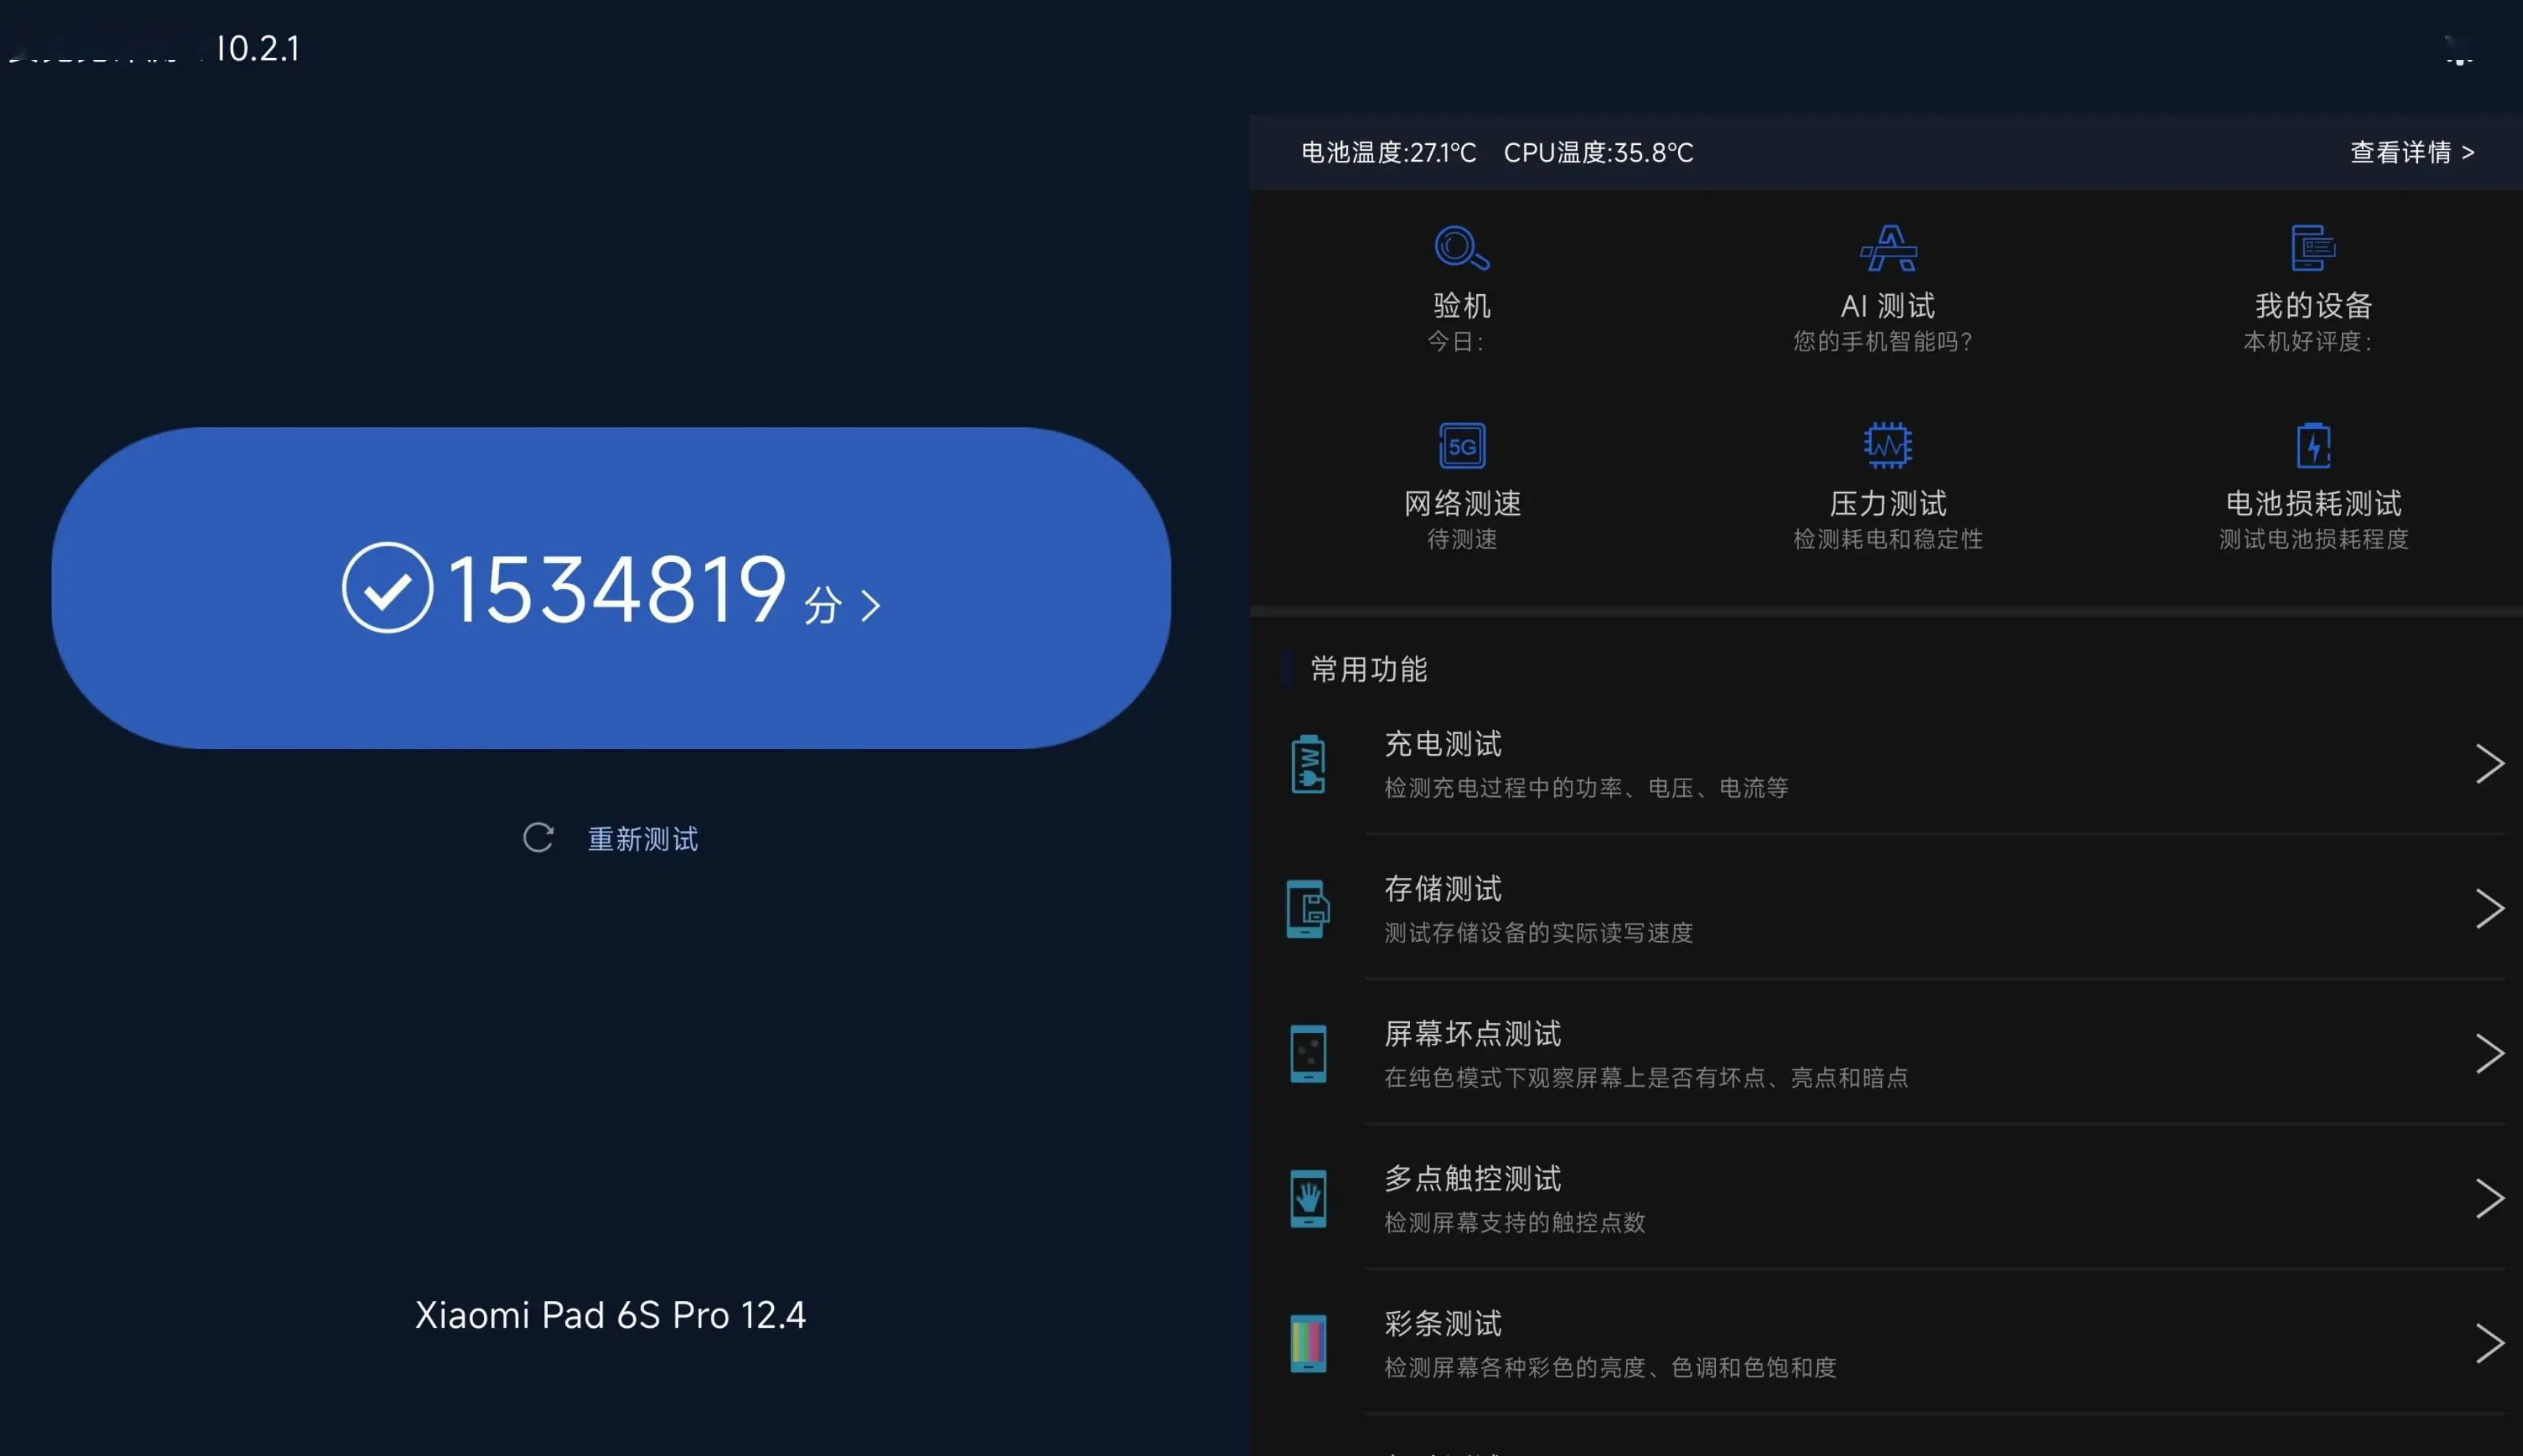
Task: Click the 电池损耗测试 label
Action: 2313,503
